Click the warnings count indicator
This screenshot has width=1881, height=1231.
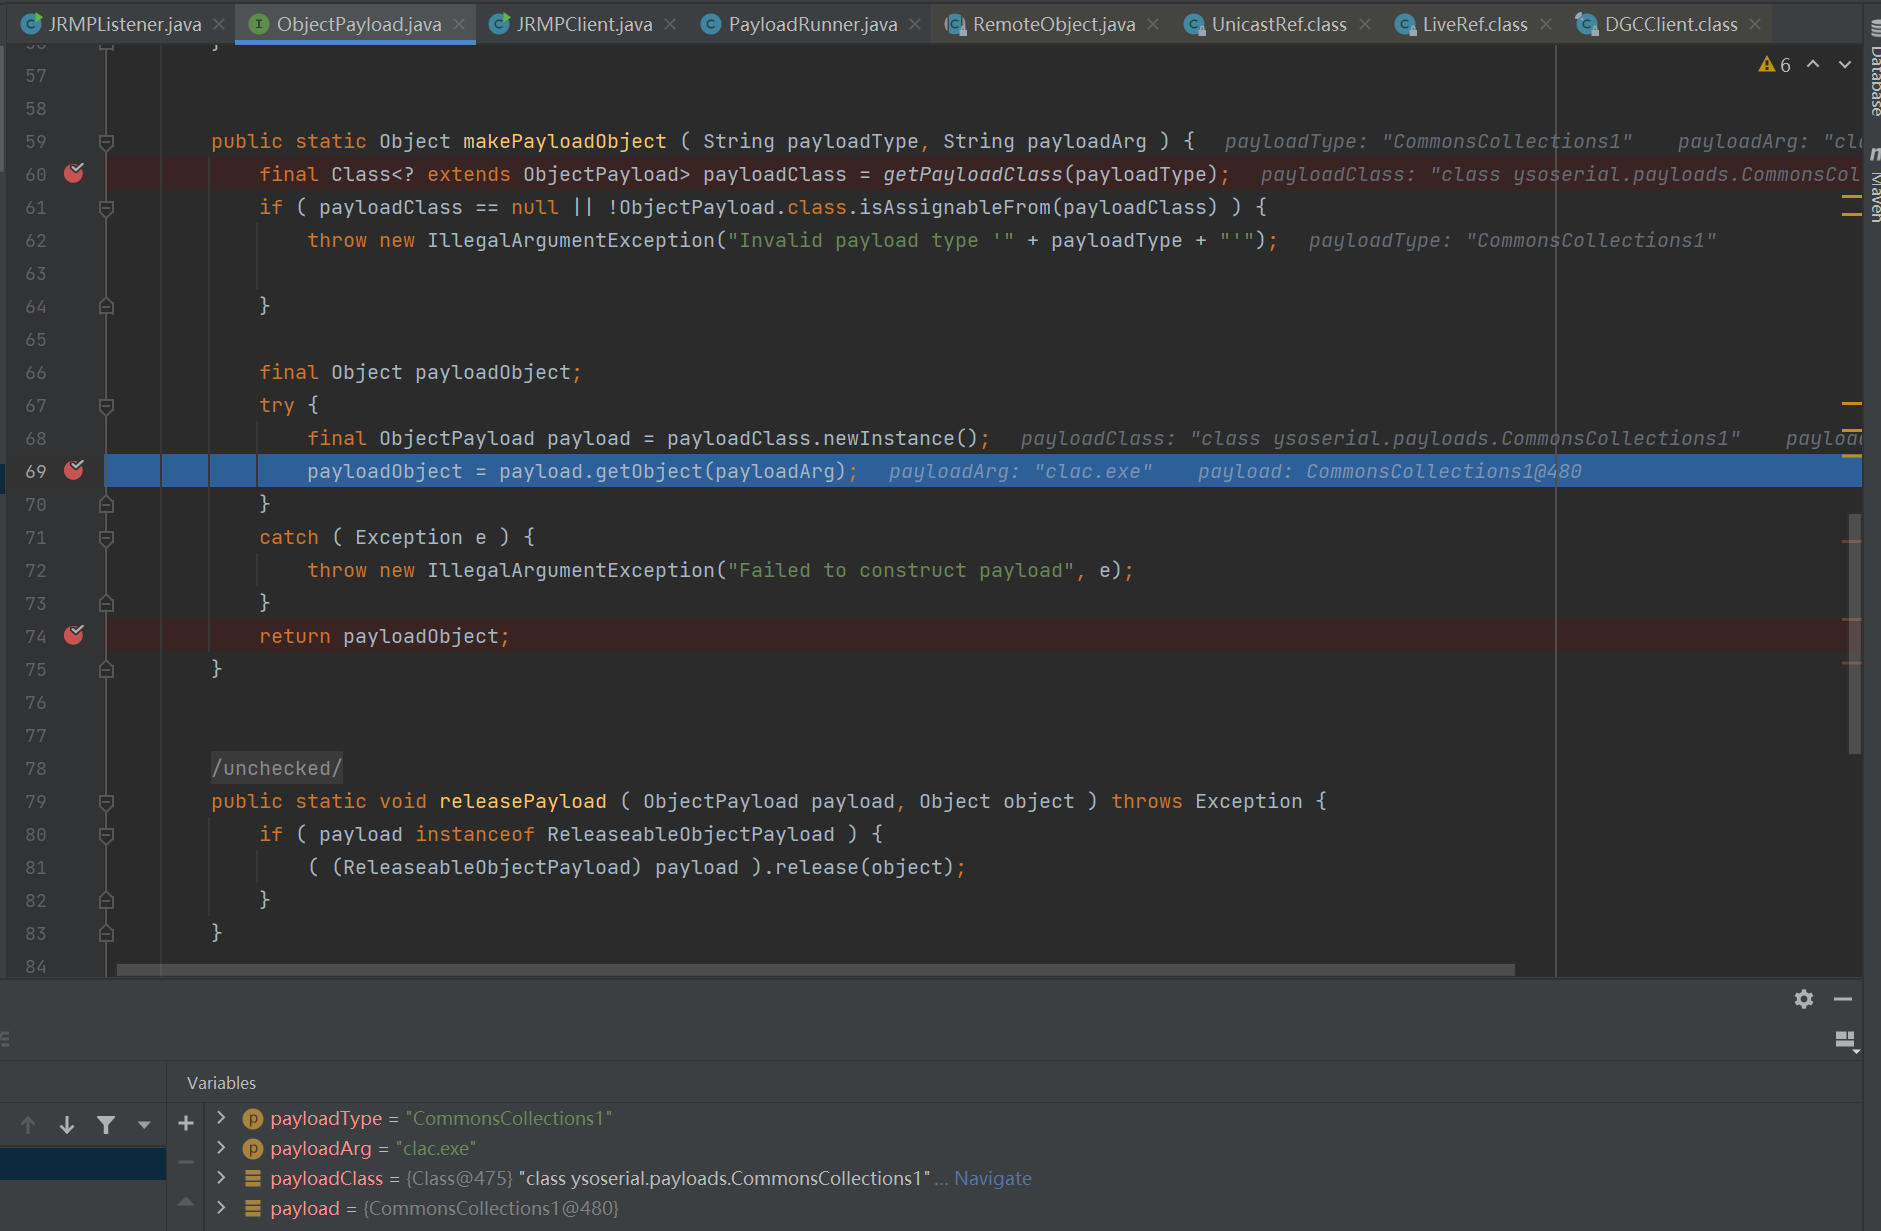(x=1775, y=65)
